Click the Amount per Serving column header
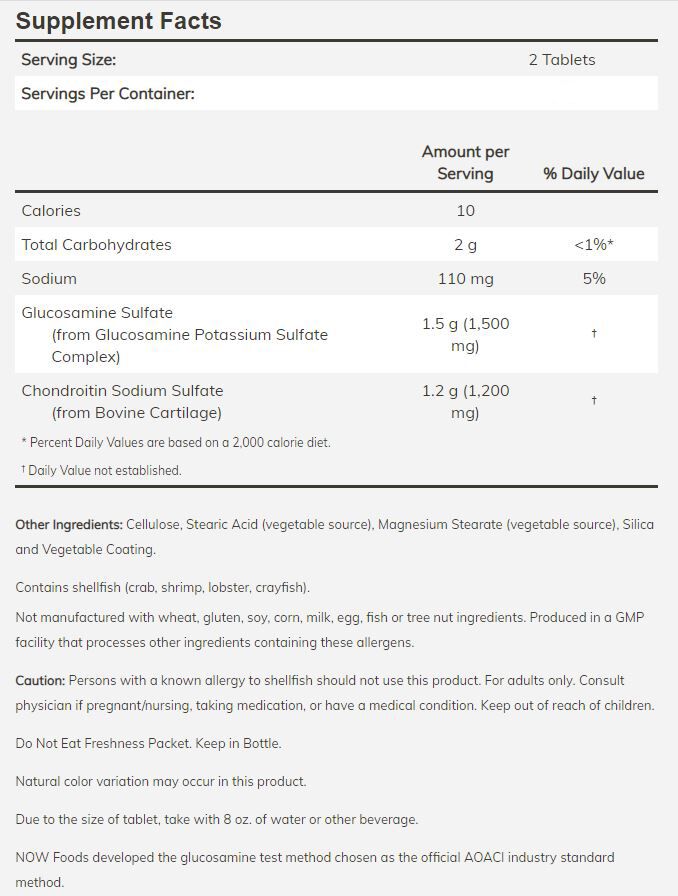This screenshot has width=678, height=896. click(x=465, y=163)
